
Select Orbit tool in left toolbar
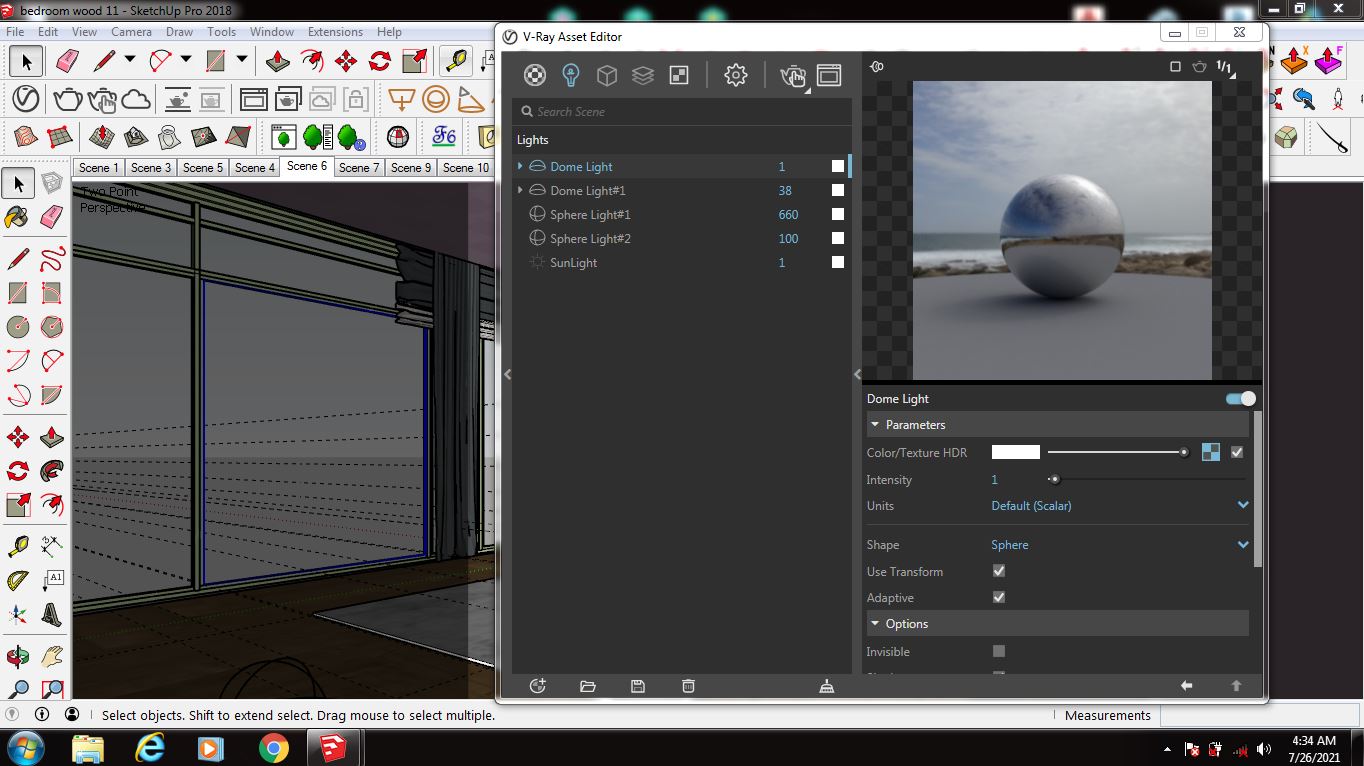17,657
